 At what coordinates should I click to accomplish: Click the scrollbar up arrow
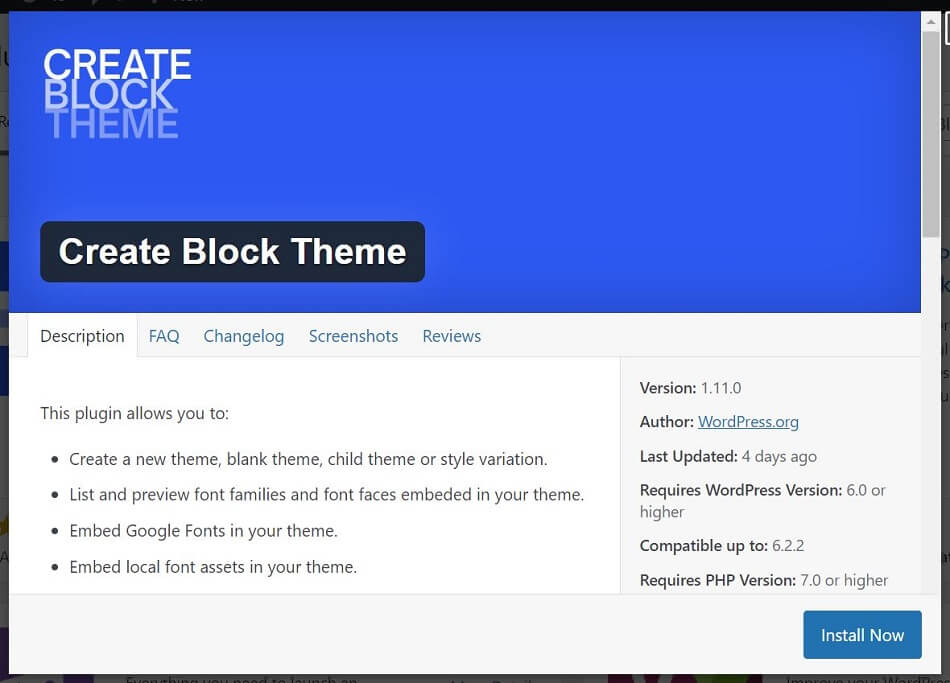[x=931, y=22]
